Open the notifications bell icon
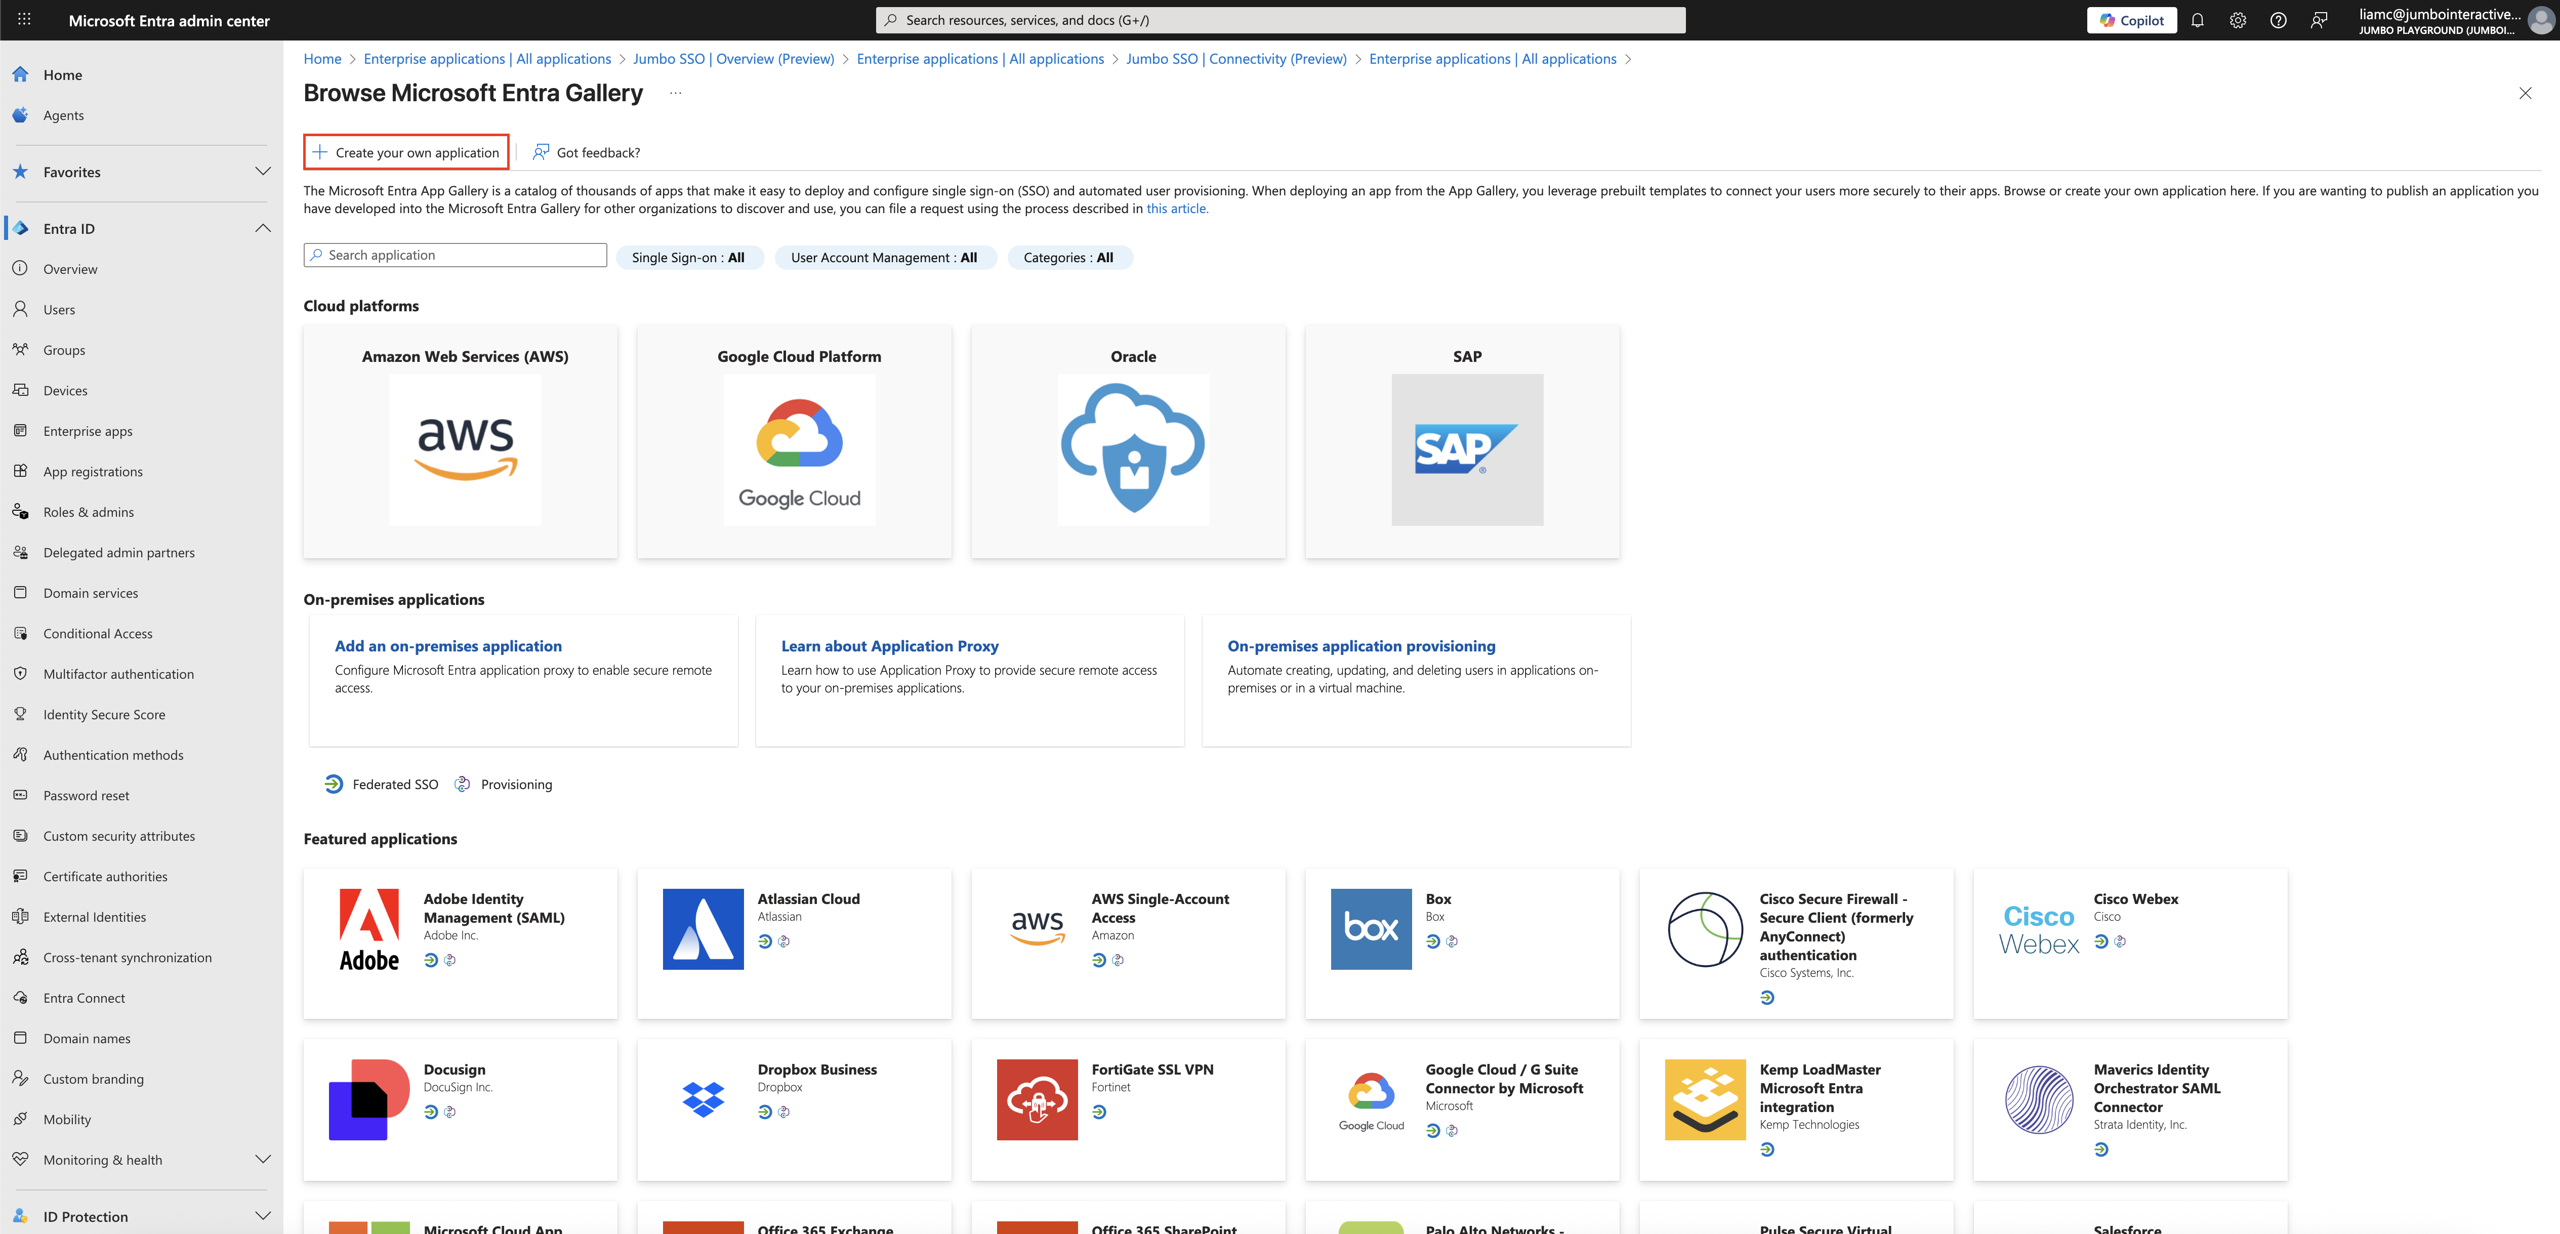 [x=2197, y=20]
